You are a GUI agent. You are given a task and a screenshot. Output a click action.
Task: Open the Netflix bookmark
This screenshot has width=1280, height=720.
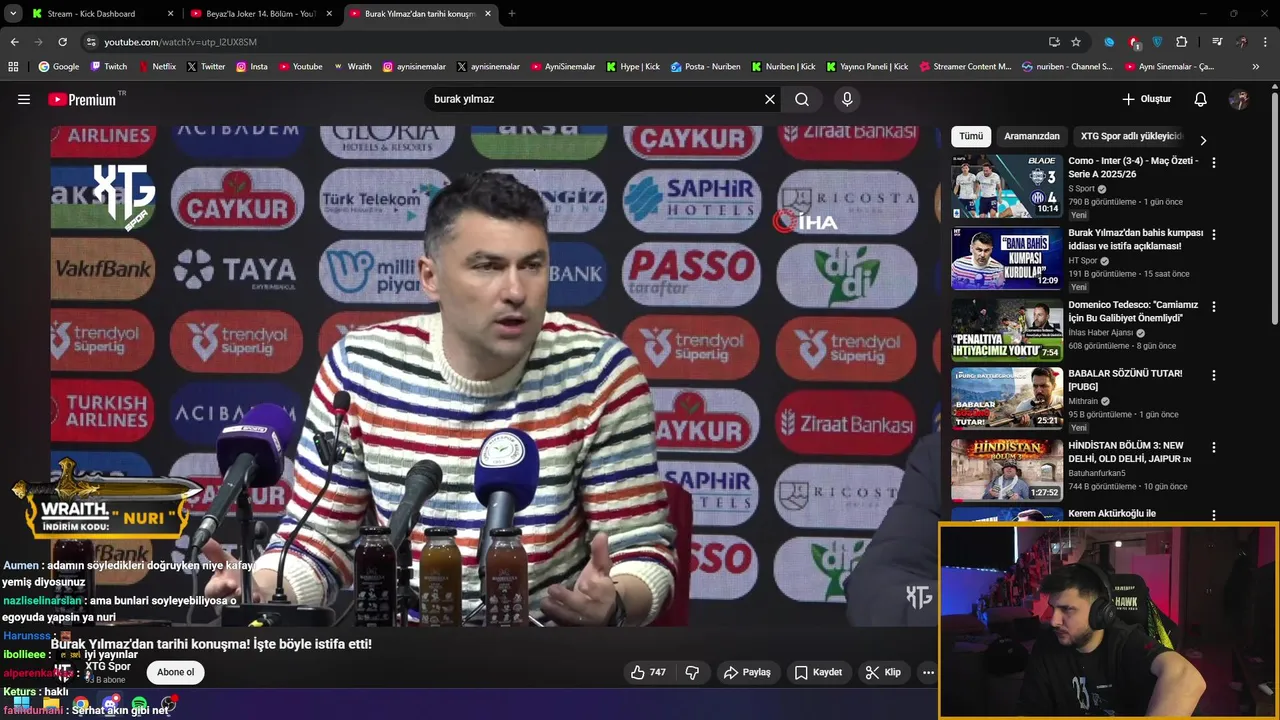coord(157,67)
